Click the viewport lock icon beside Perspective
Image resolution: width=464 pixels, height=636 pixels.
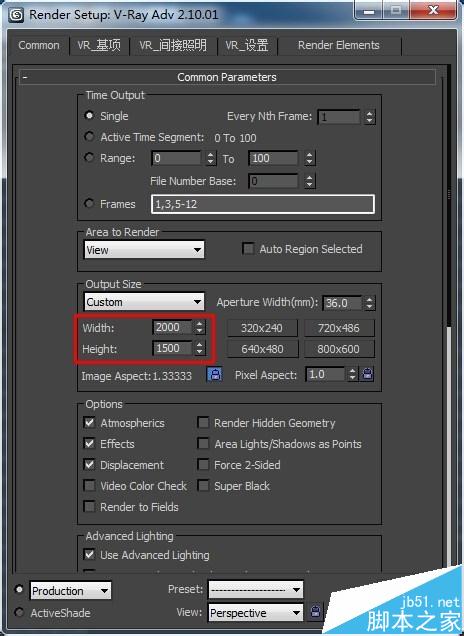316,611
